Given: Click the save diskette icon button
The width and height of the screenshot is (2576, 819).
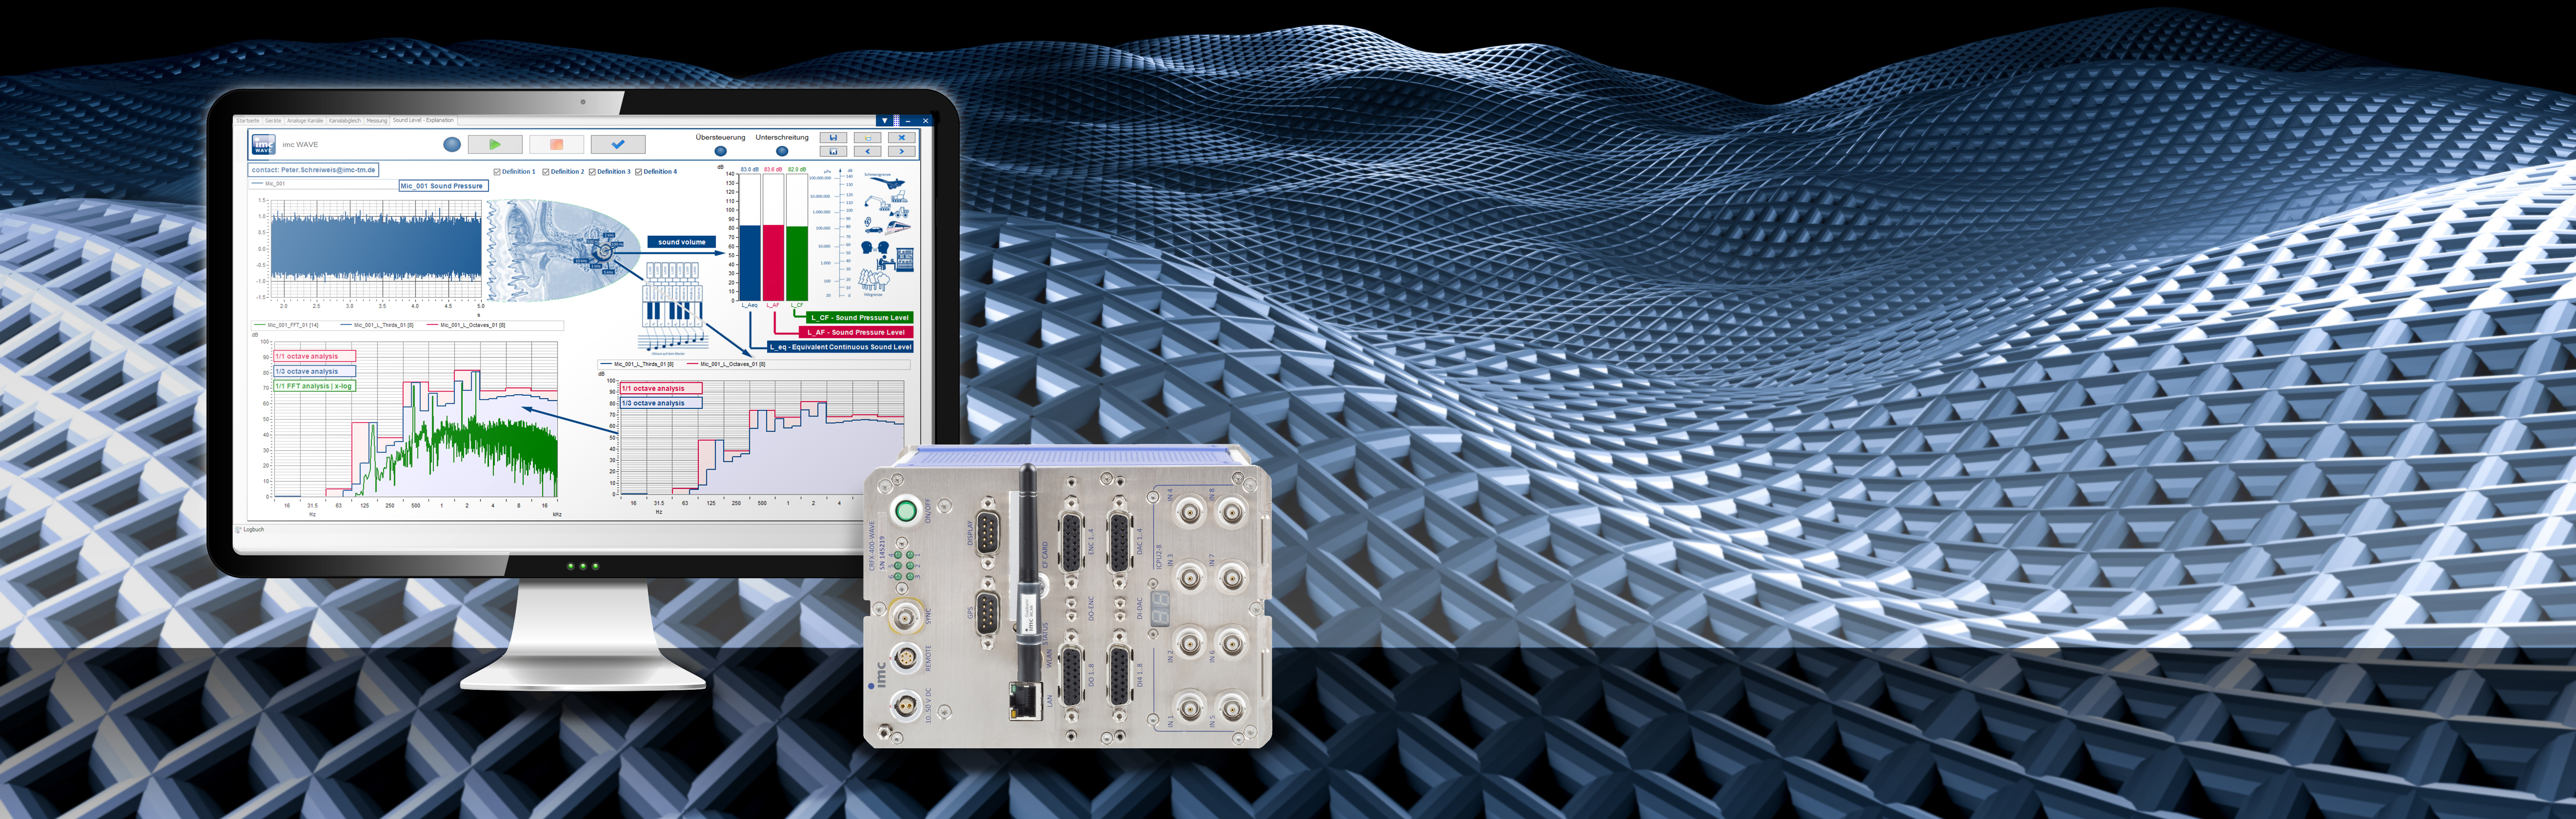Looking at the screenshot, I should tap(833, 138).
